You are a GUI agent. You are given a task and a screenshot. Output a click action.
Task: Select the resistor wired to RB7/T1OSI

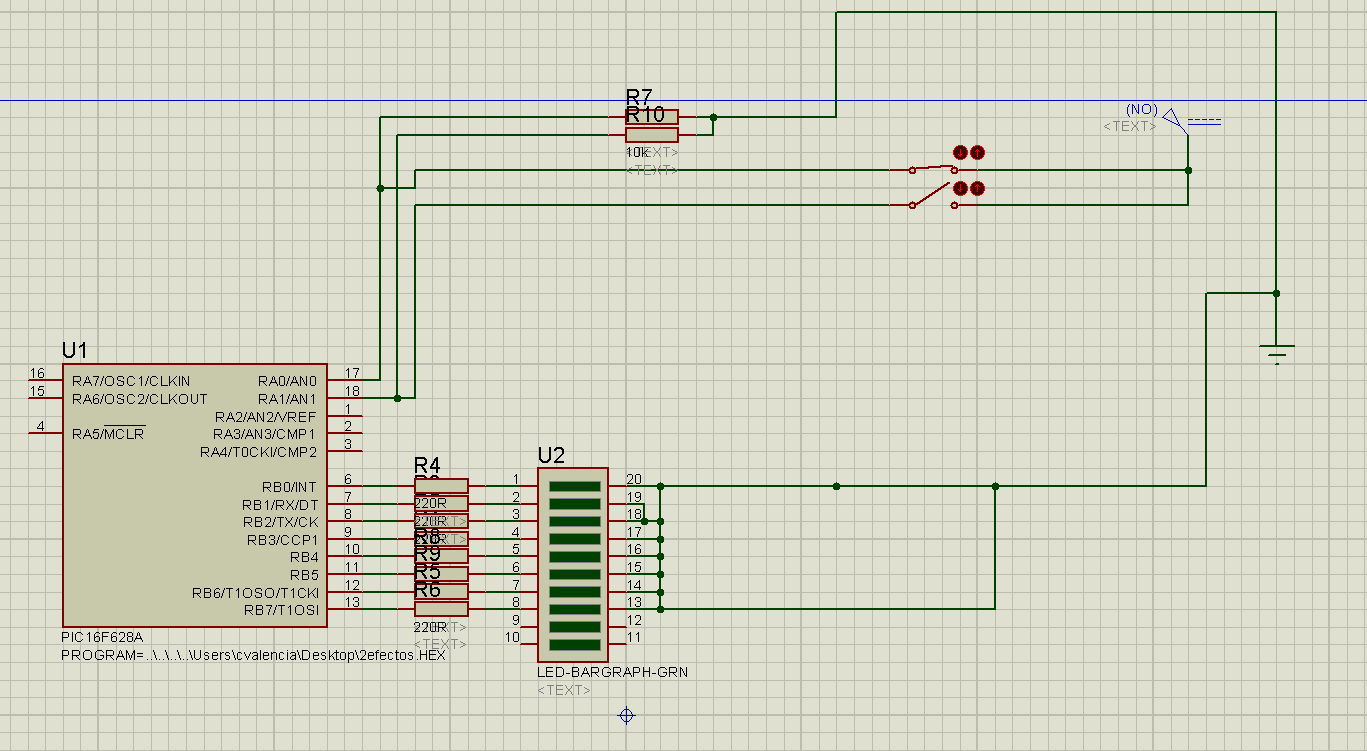coord(441,609)
